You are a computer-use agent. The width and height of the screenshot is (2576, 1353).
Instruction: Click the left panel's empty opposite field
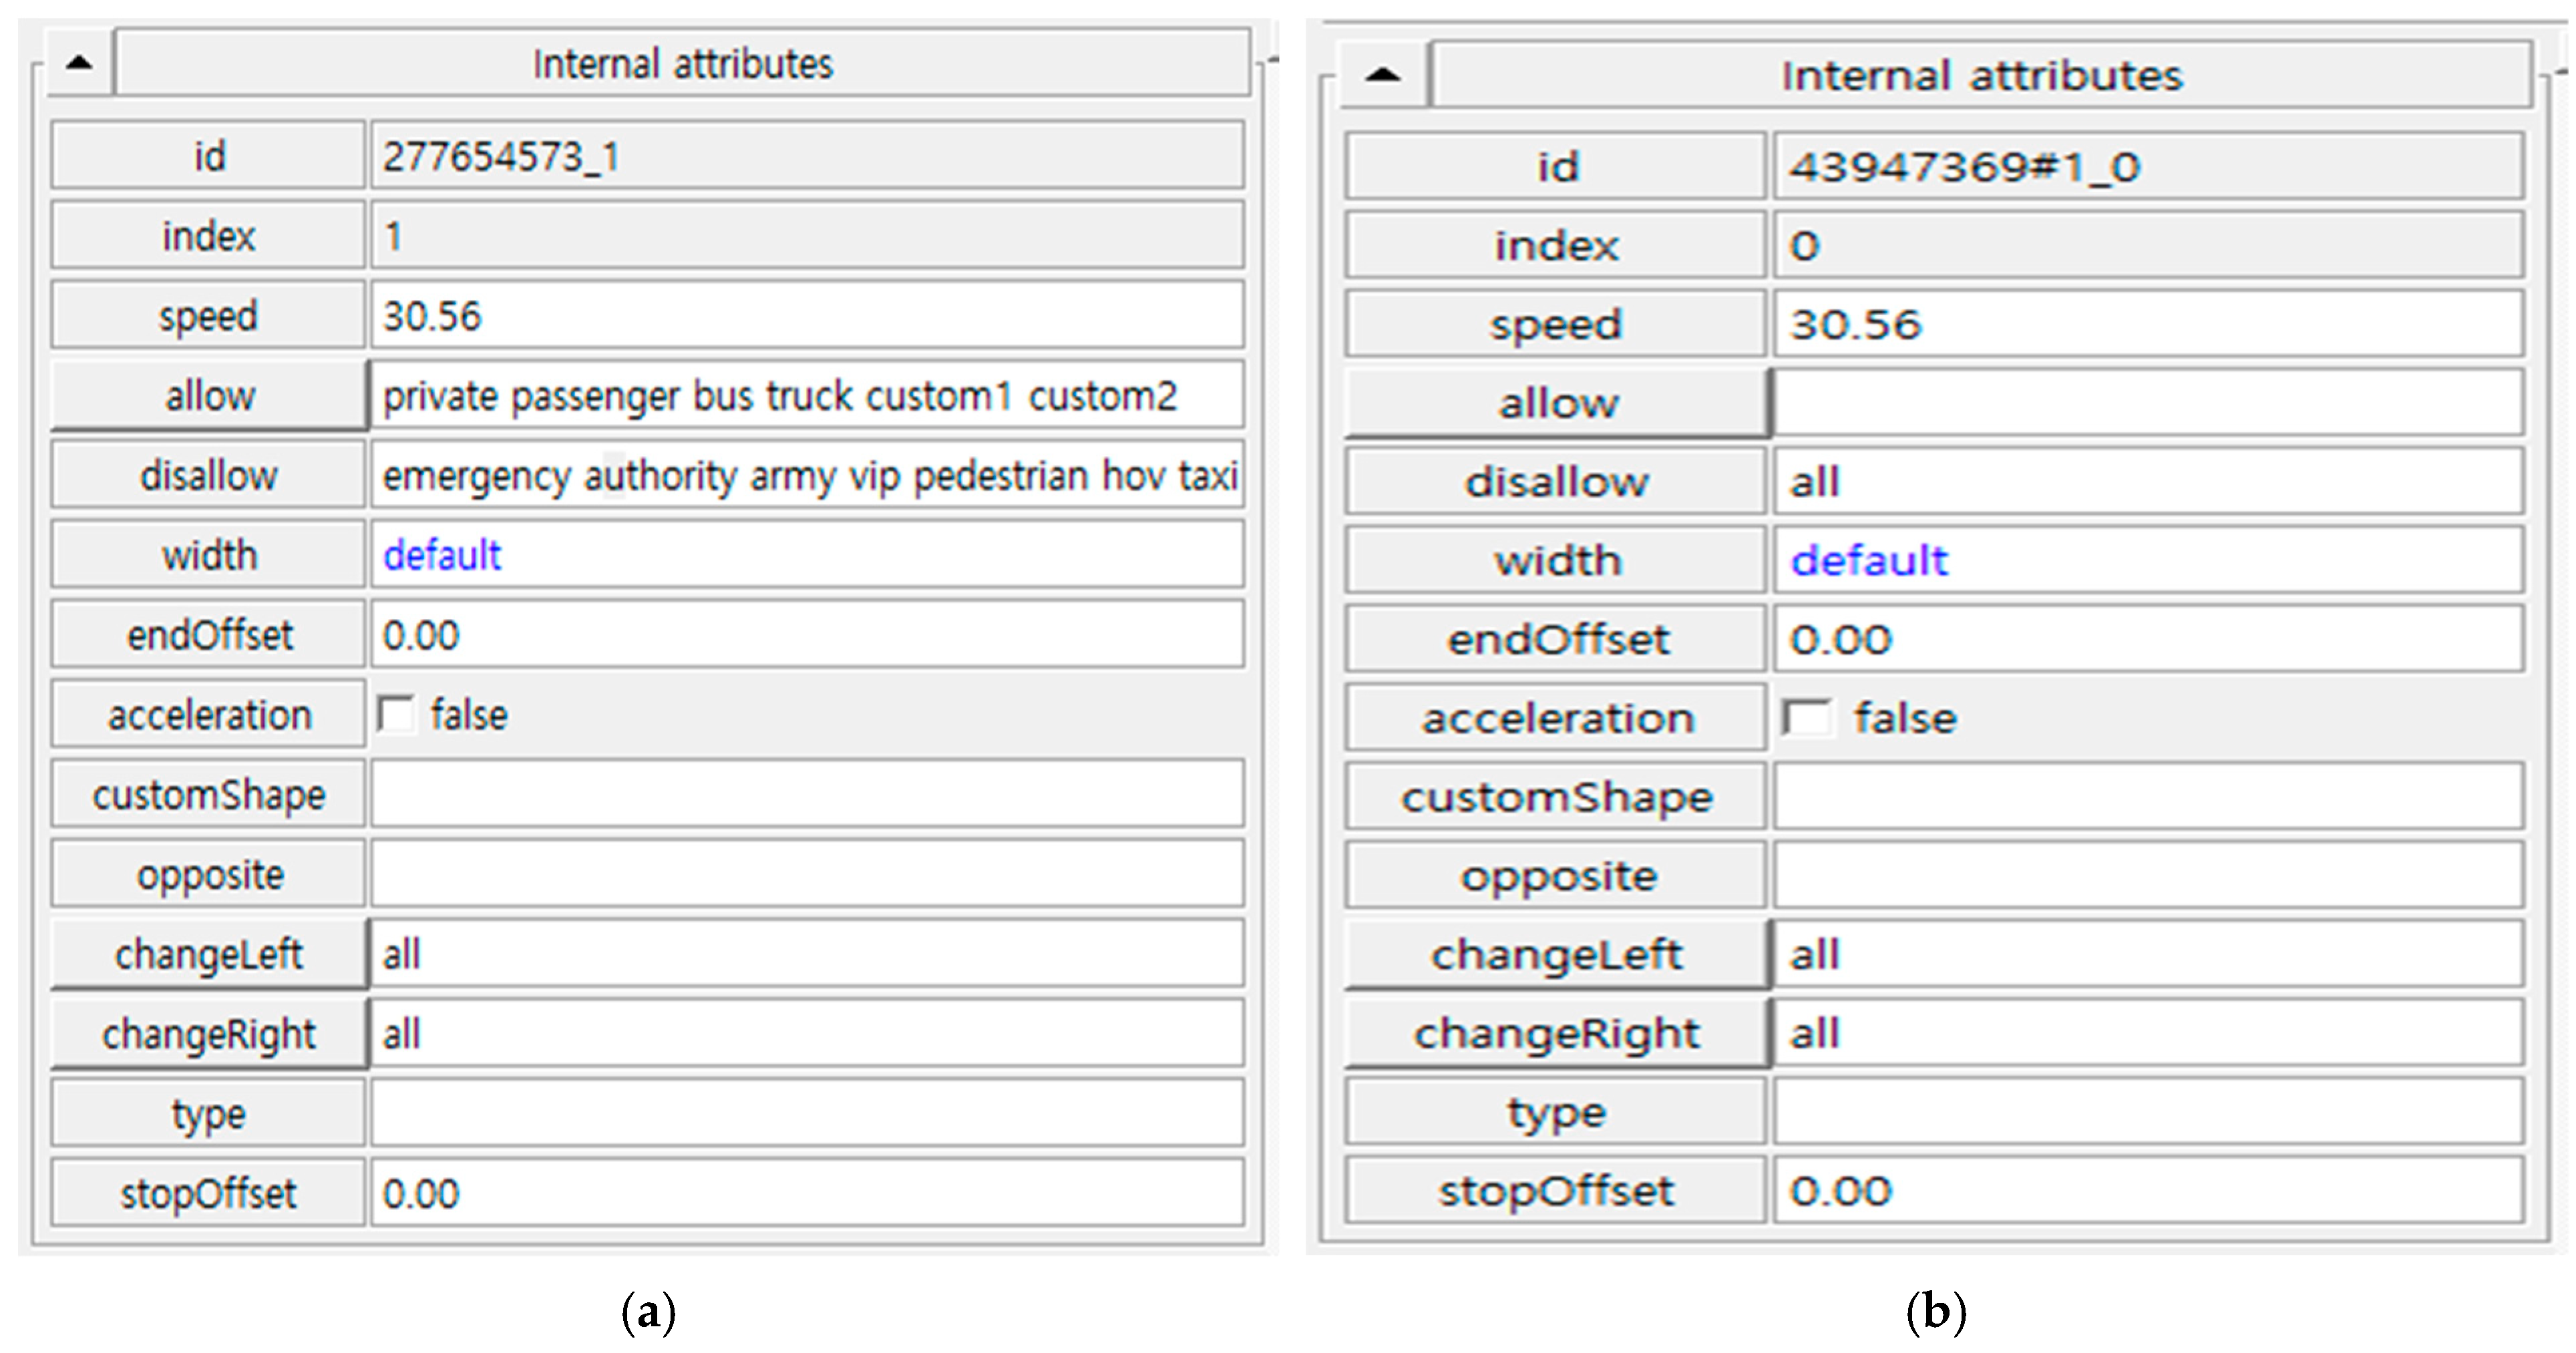pos(806,875)
